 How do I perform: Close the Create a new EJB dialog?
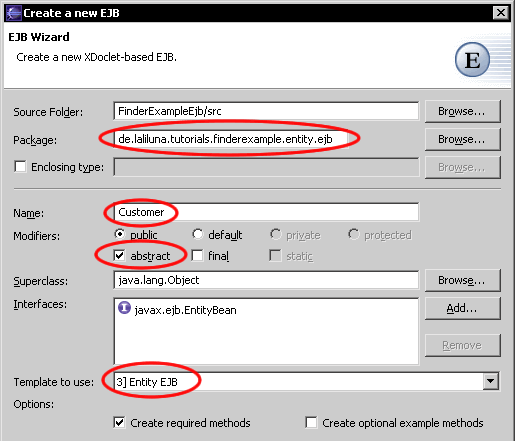click(x=501, y=13)
